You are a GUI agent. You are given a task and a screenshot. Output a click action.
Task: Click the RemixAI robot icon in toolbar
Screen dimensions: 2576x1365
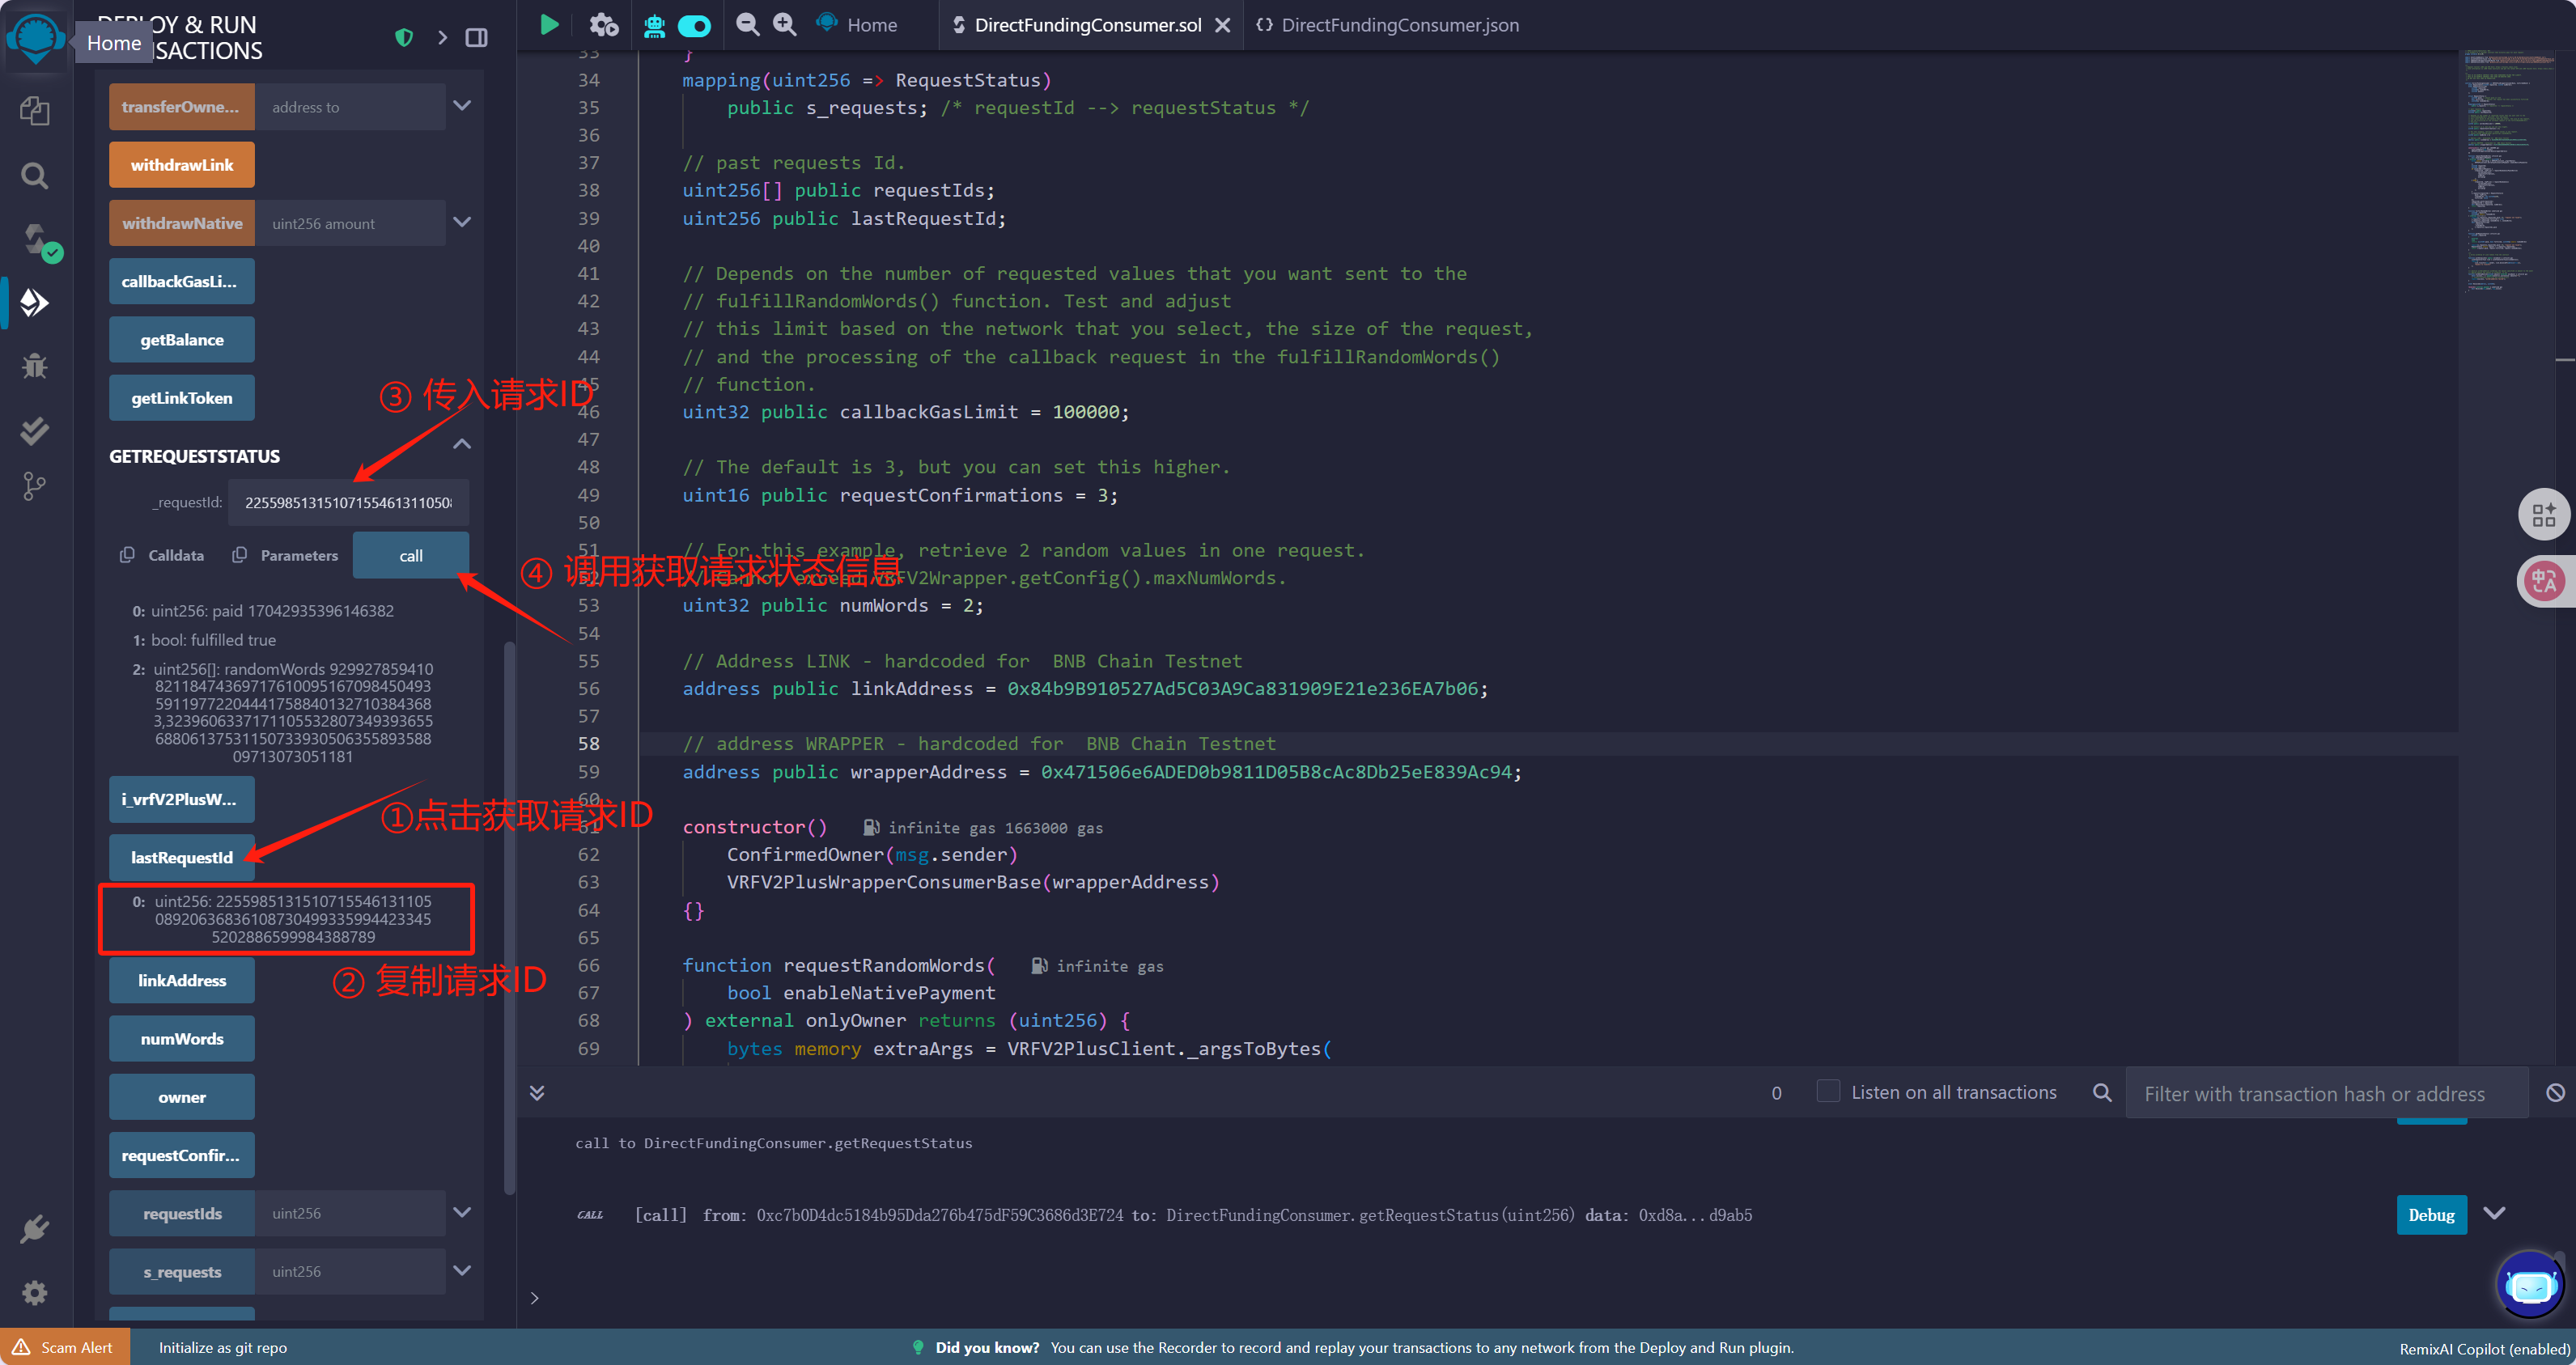coord(654,25)
